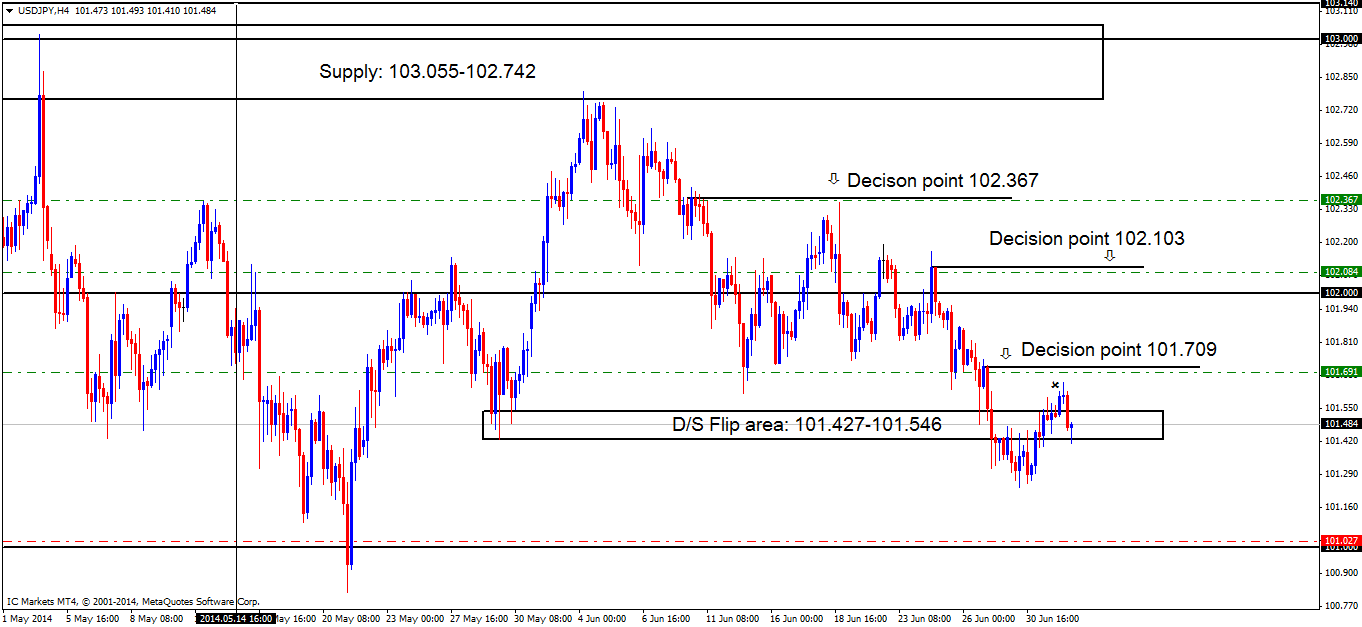
Task: Click the highlighted 2014.05.14 16:00 date label
Action: pos(236,619)
